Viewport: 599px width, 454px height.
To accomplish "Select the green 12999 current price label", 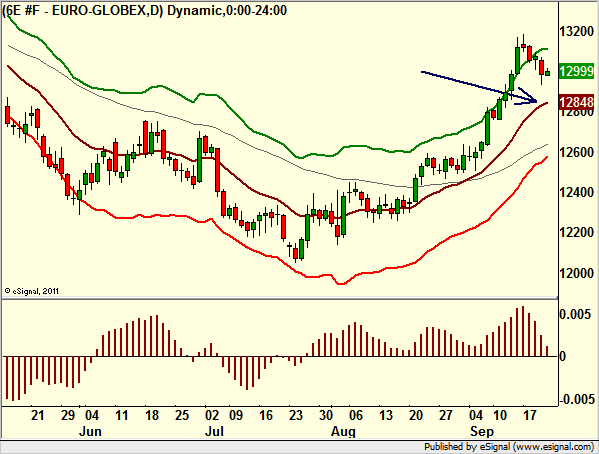I will click(x=577, y=71).
